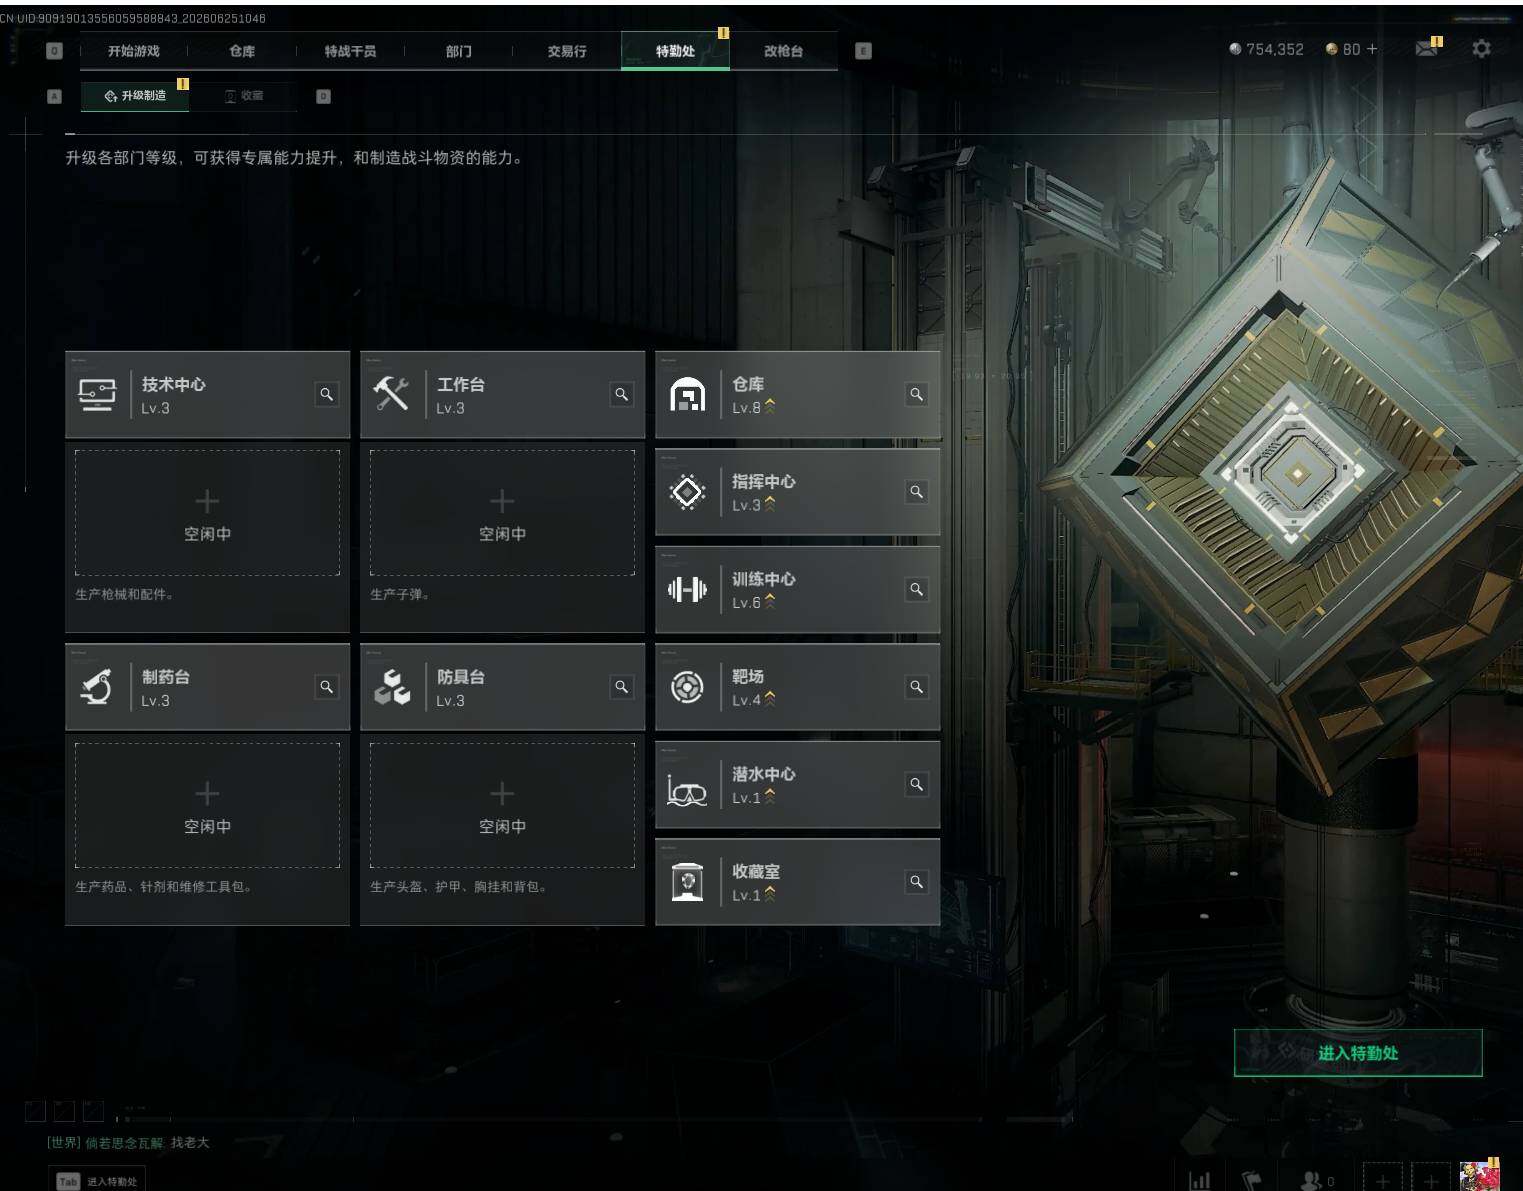The image size is (1523, 1191).
Task: Click the 靶场 target icon
Action: point(687,687)
